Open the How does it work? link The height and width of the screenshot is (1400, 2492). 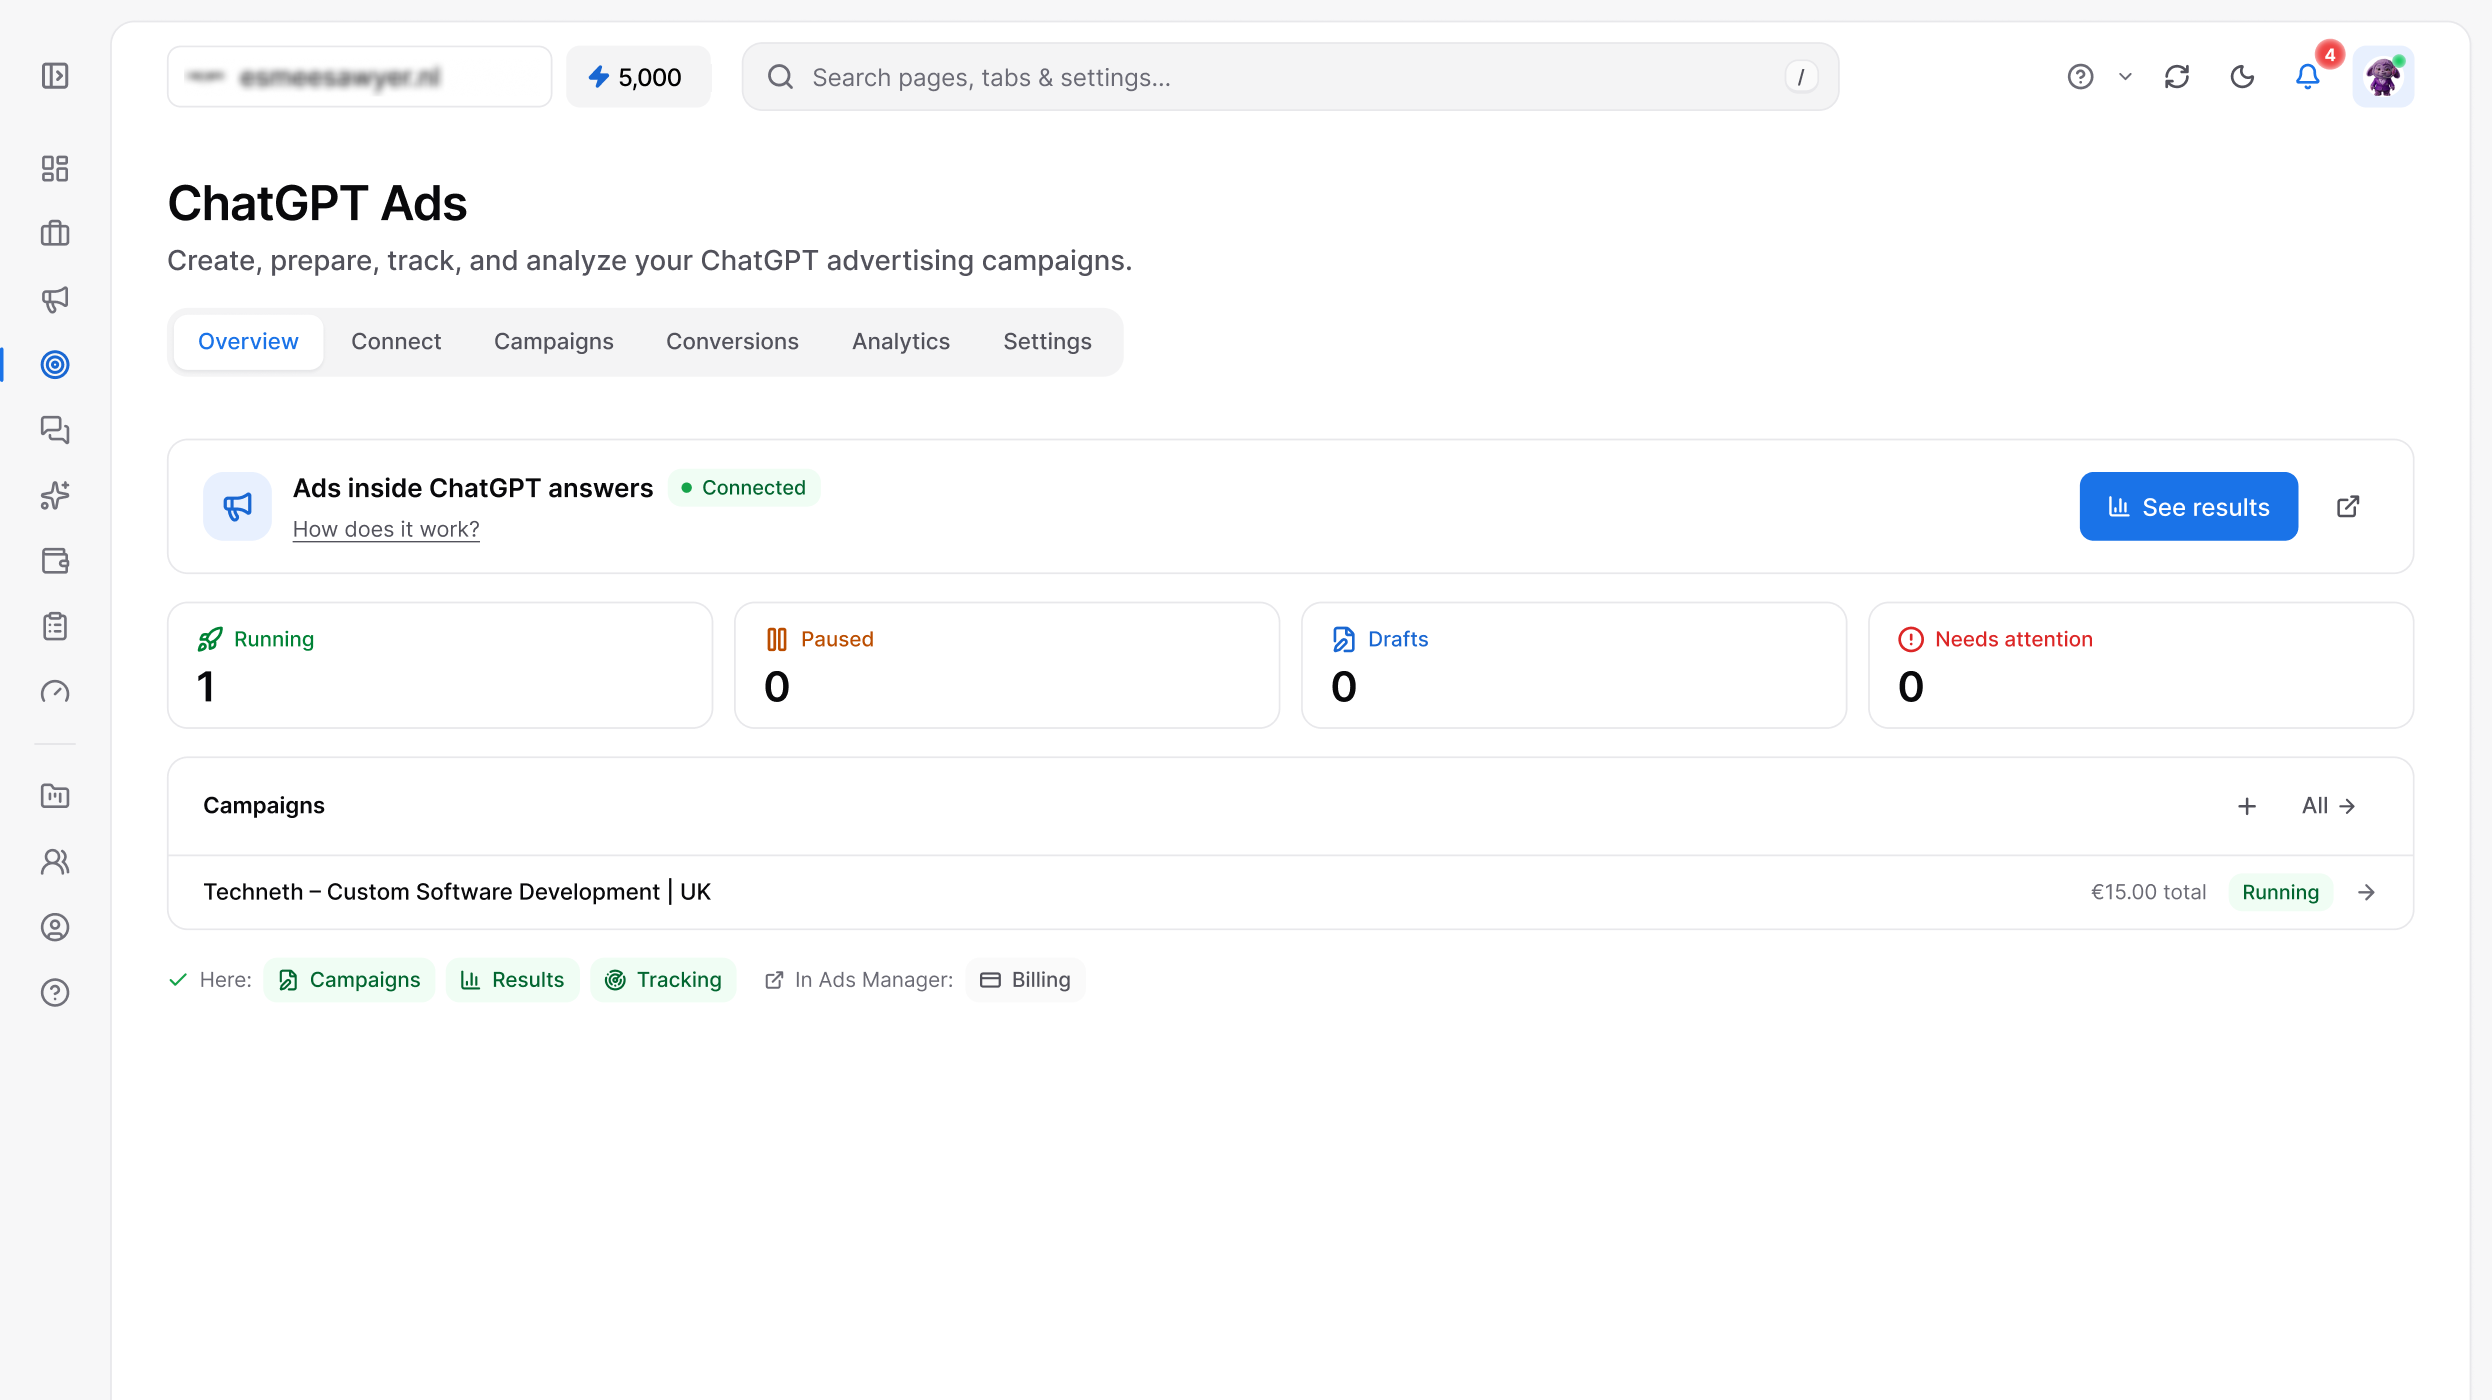(x=386, y=530)
